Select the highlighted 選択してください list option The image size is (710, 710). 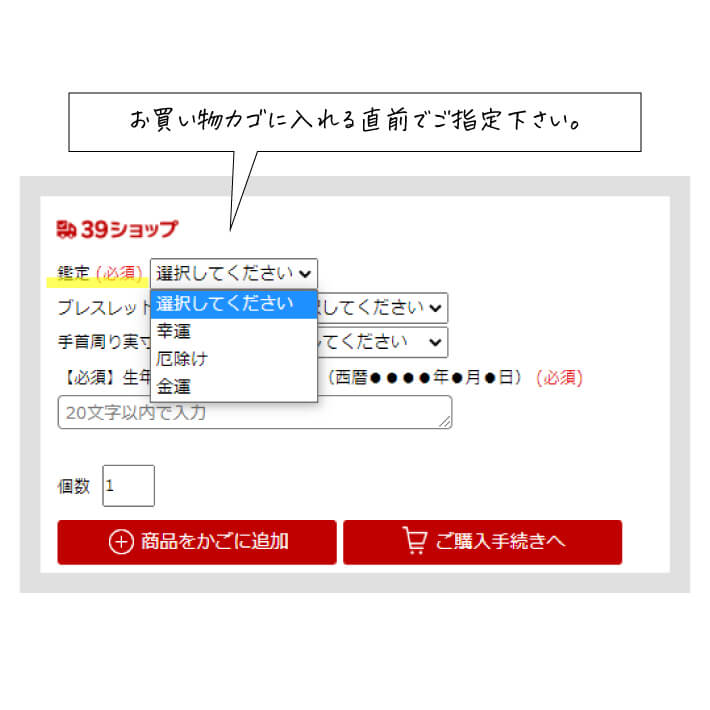coord(234,304)
